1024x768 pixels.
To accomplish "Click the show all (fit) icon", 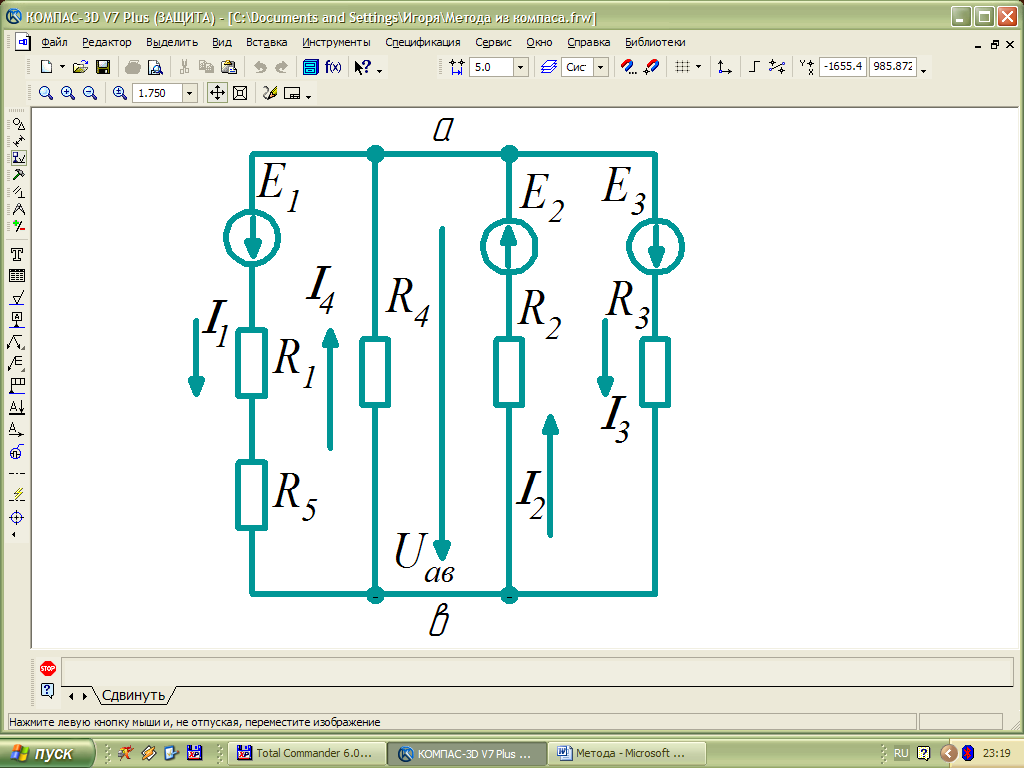I will click(x=240, y=93).
